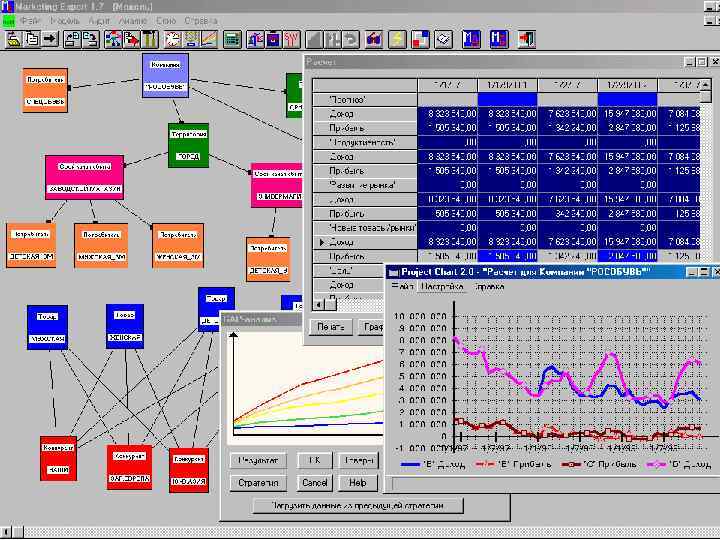Select the purple company node РОСОБУВЬ
The height and width of the screenshot is (540, 720).
(x=165, y=75)
